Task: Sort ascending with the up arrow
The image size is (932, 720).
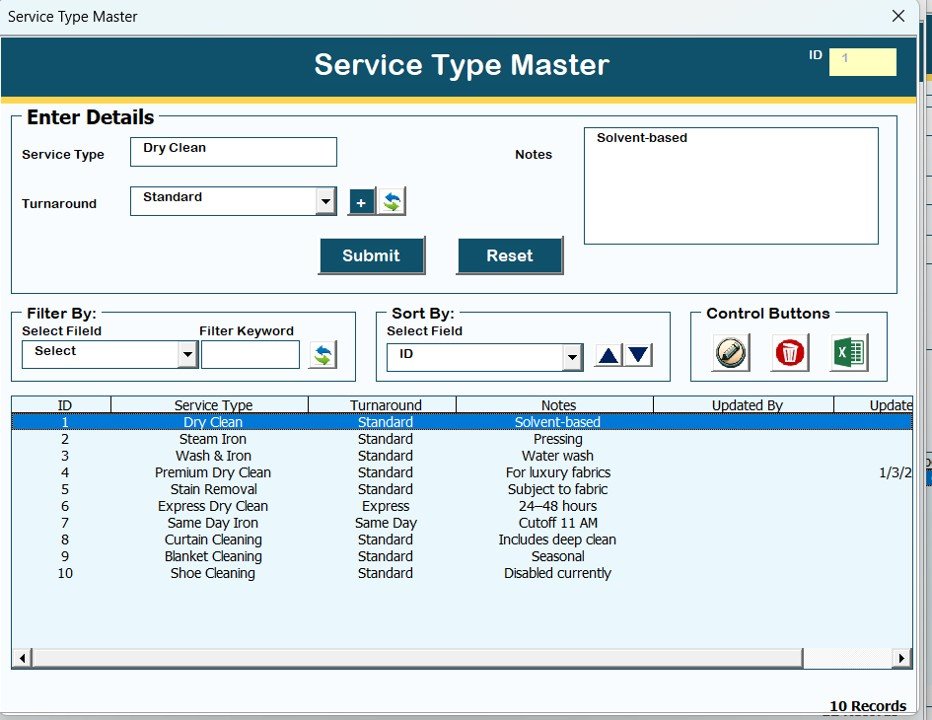Action: [608, 355]
